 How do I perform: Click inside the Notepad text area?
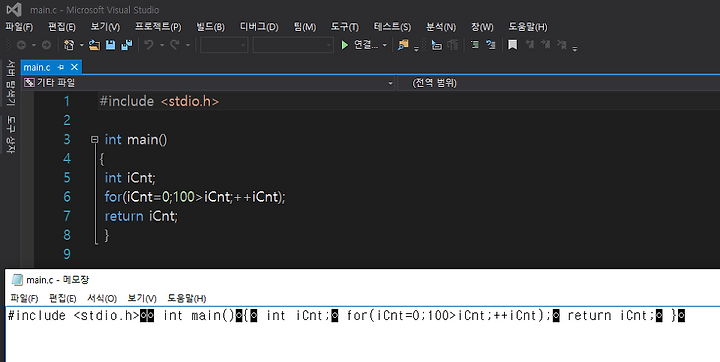tap(363, 334)
